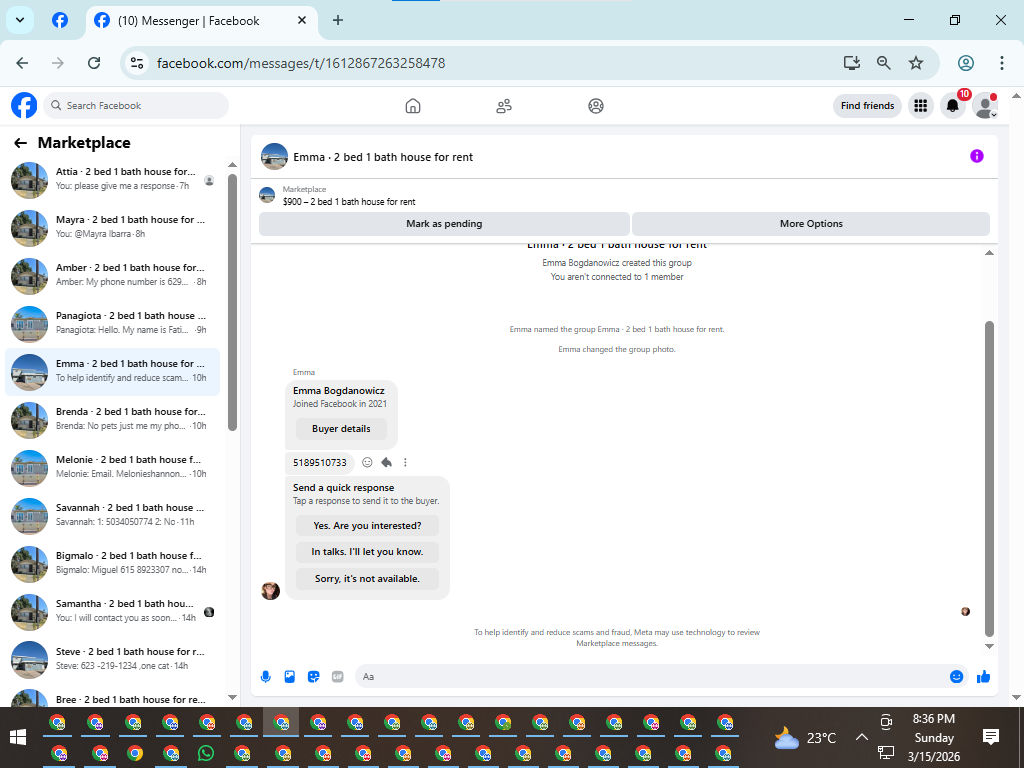This screenshot has height=768, width=1024.
Task: Choose a GIF icon
Action: (x=338, y=677)
